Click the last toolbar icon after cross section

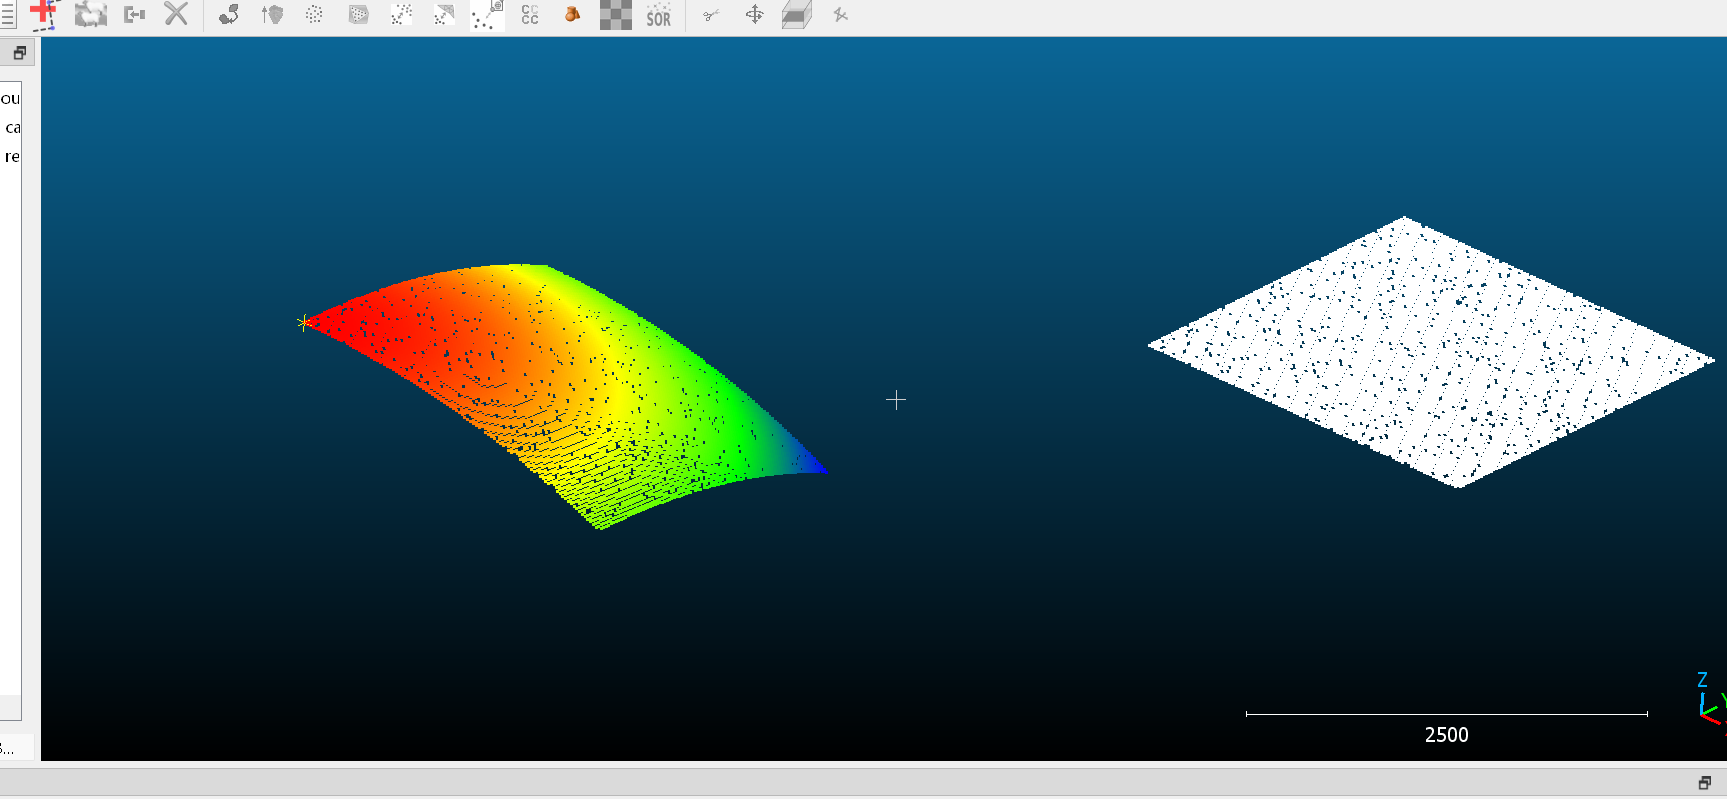pos(840,14)
